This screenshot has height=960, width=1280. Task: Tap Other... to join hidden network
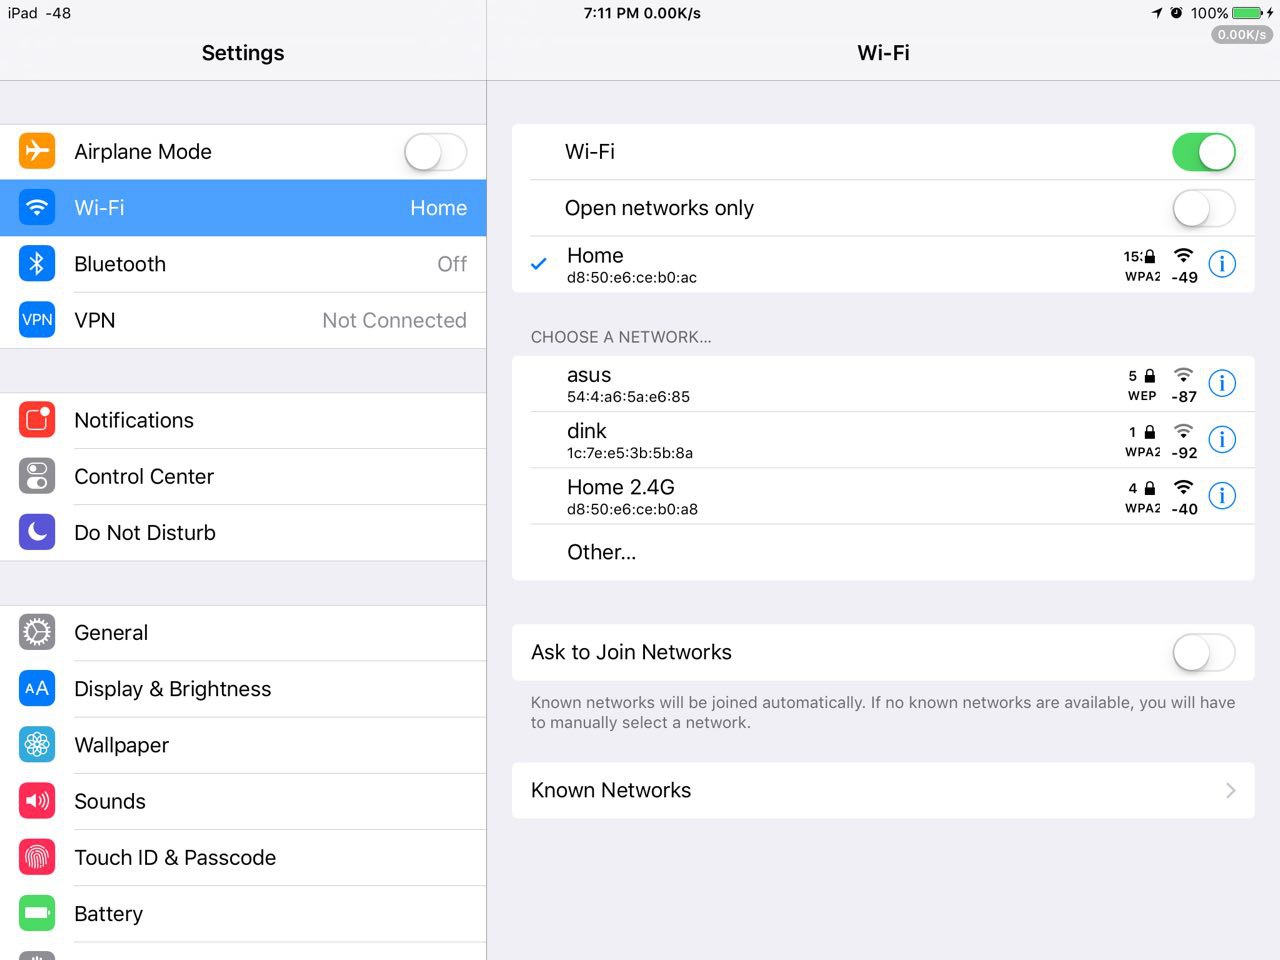point(602,552)
